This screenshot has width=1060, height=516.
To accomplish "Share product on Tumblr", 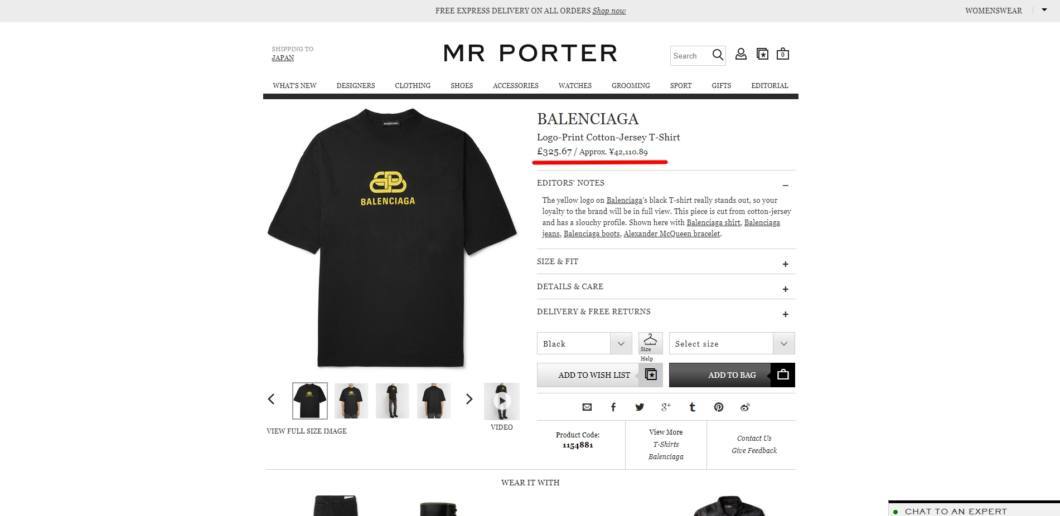I will coord(692,407).
